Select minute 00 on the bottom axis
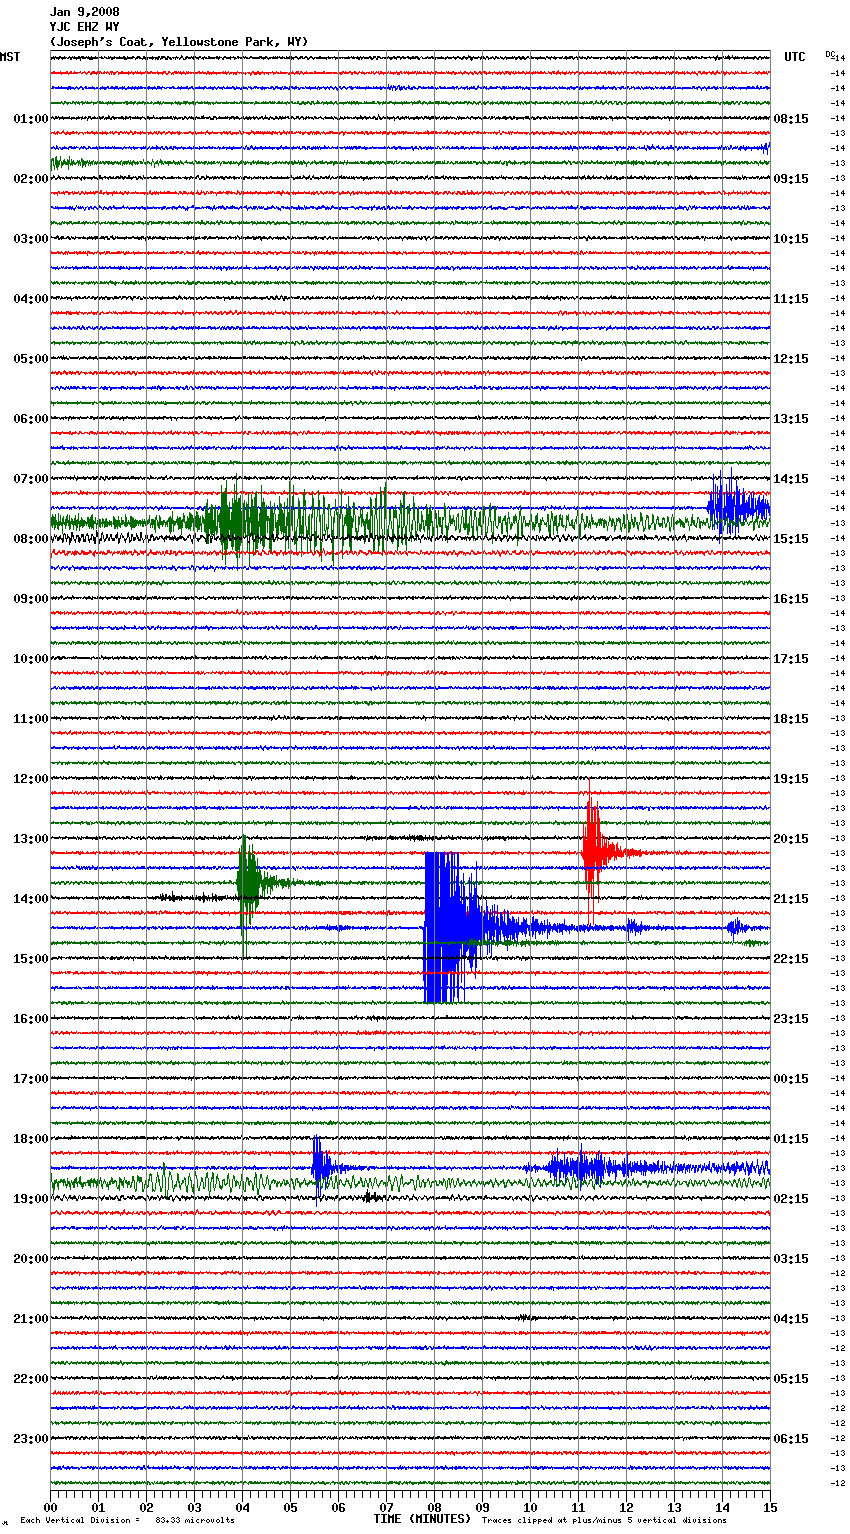This screenshot has width=850, height=1534. (x=50, y=1507)
